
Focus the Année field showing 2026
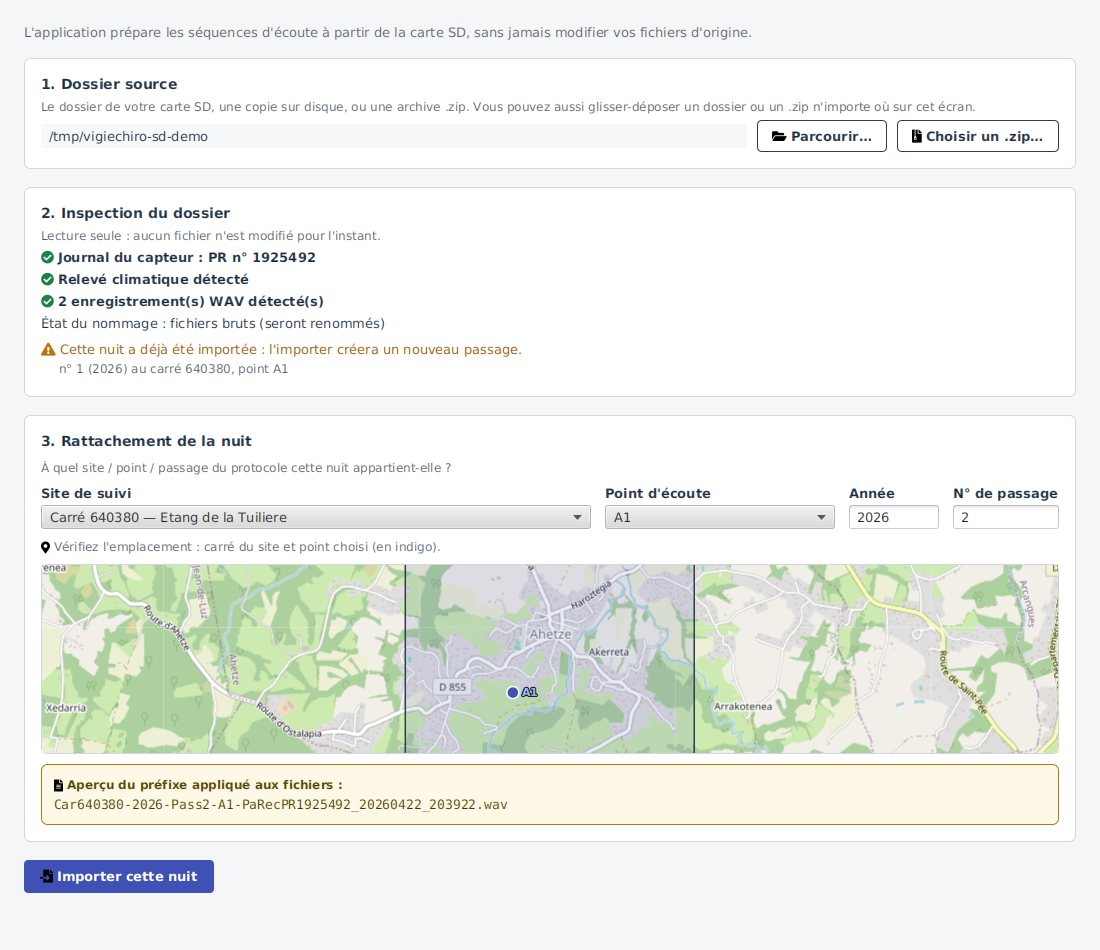click(894, 517)
